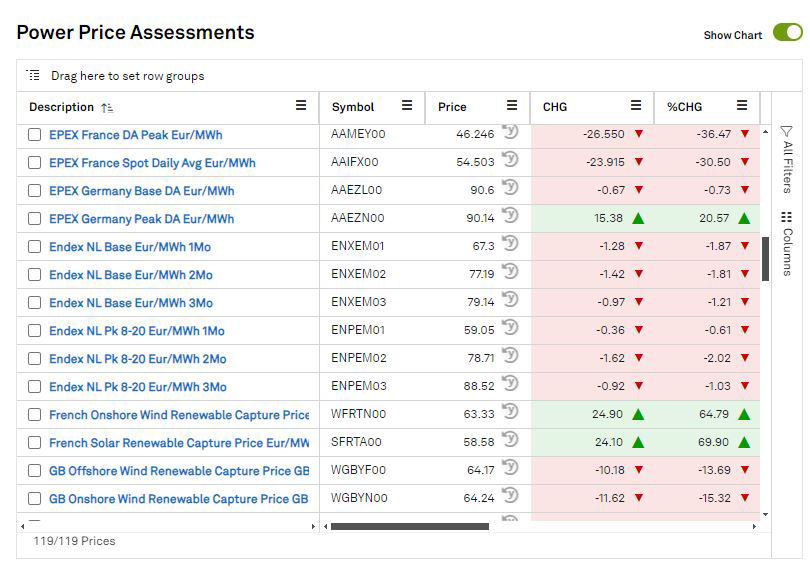The height and width of the screenshot is (565, 810).
Task: Open French Onshore Wind Renewable Capture link
Action: [x=179, y=415]
